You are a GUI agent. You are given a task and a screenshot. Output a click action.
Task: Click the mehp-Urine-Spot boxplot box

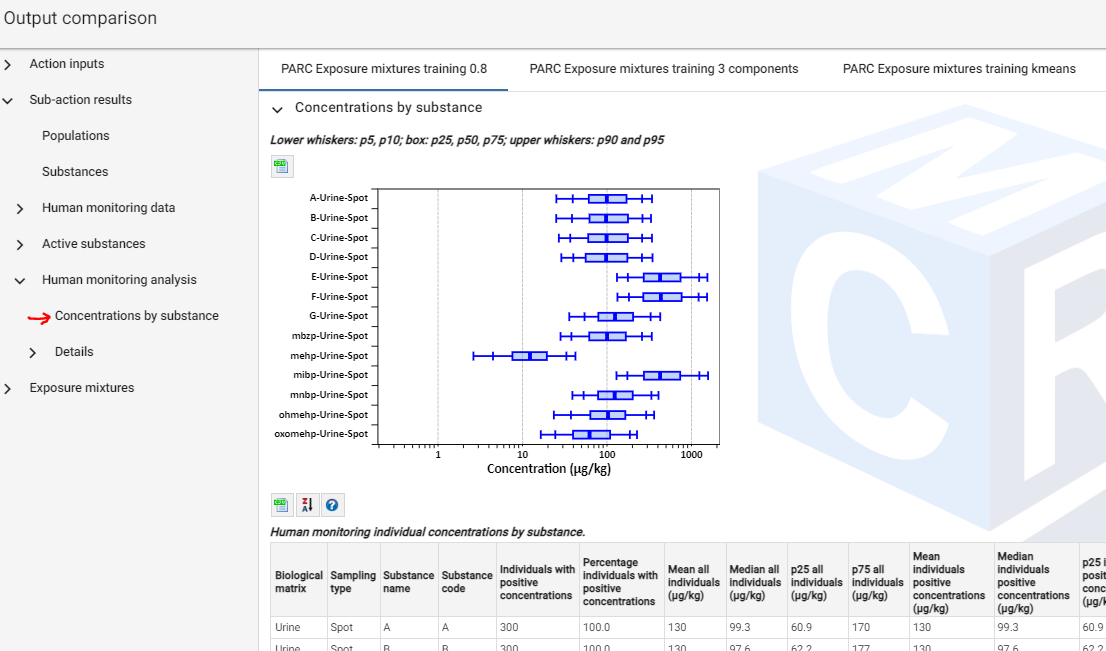point(529,355)
